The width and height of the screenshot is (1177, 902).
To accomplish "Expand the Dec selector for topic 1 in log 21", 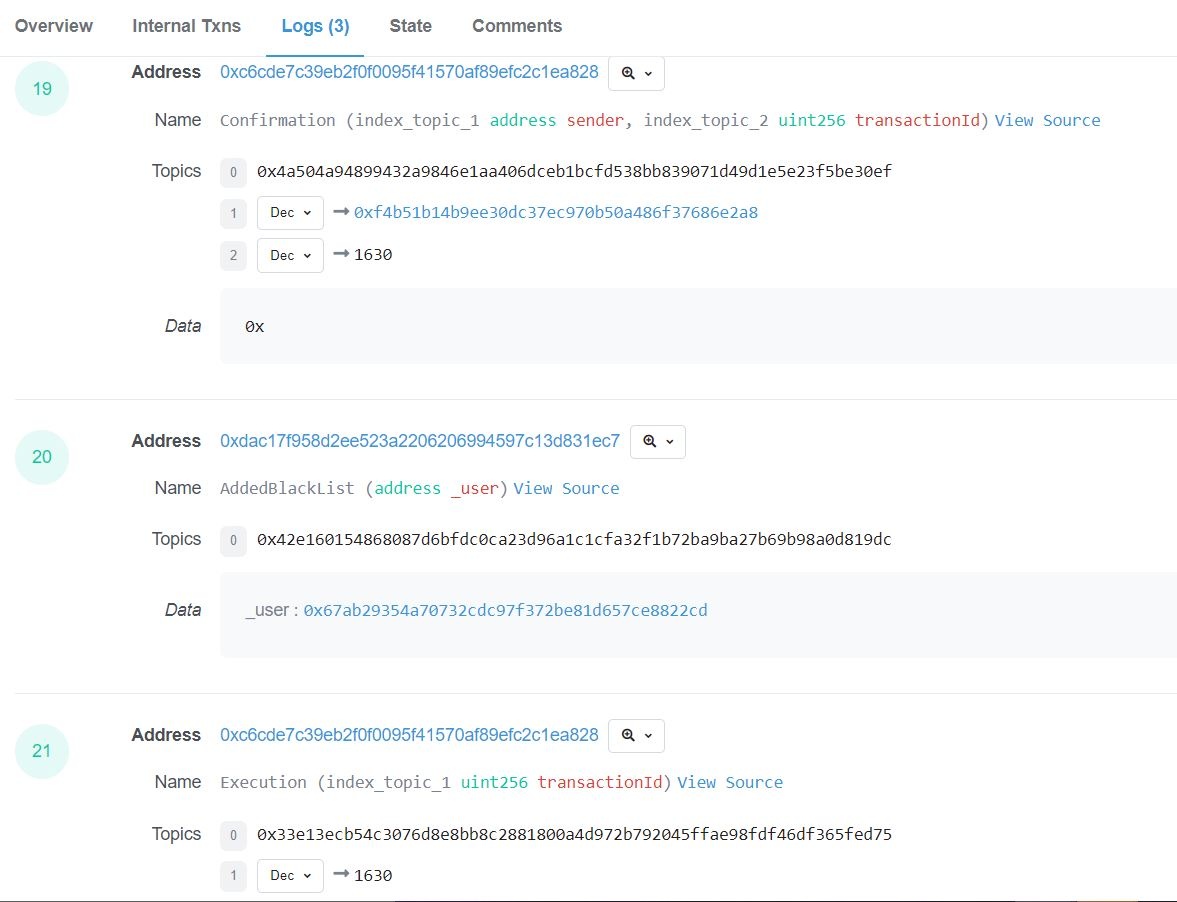I will 289,875.
